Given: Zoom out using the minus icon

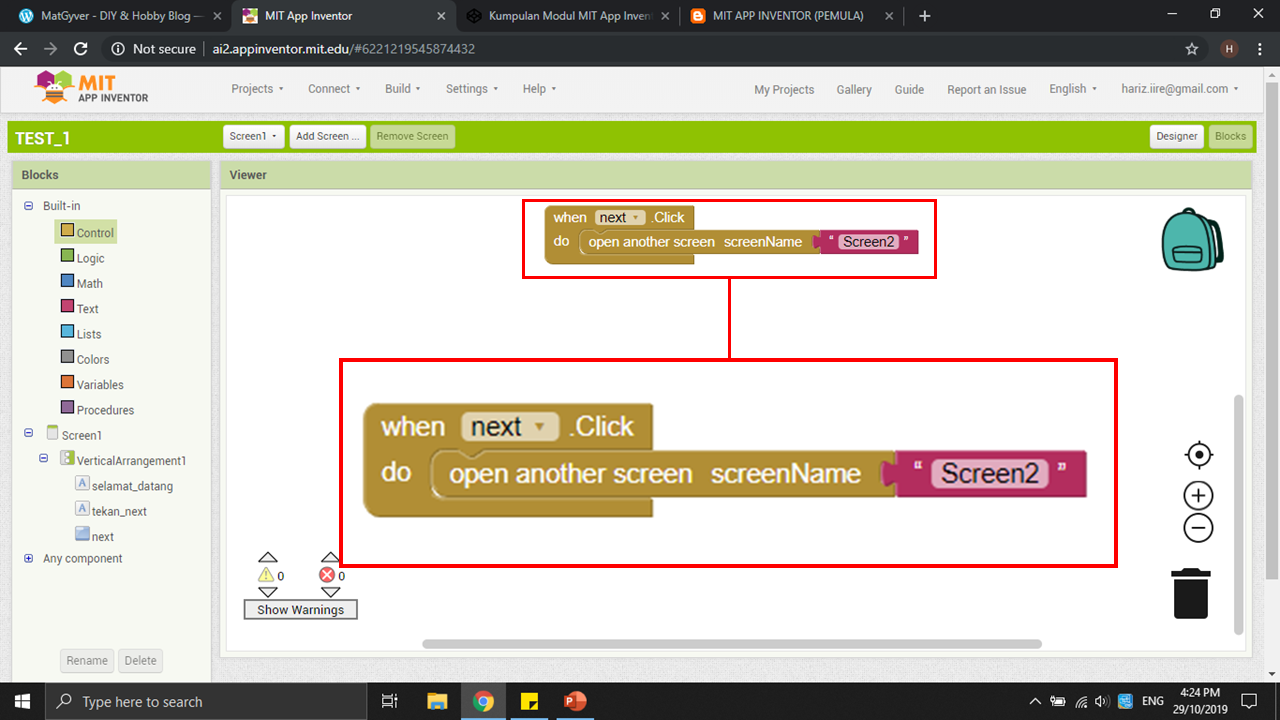Looking at the screenshot, I should tap(1198, 528).
